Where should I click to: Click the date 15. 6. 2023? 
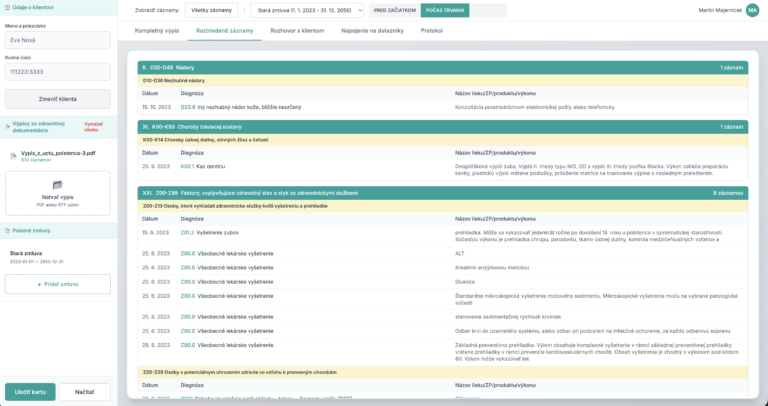156,233
